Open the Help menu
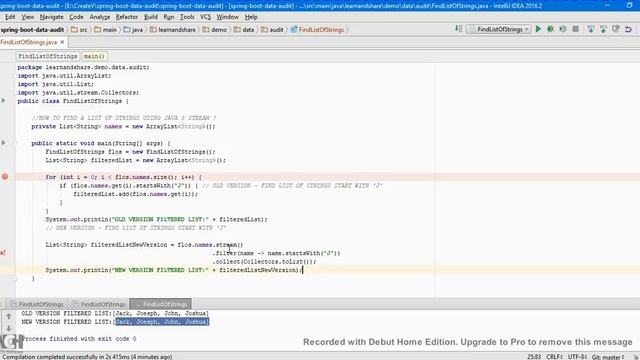 click(251, 17)
